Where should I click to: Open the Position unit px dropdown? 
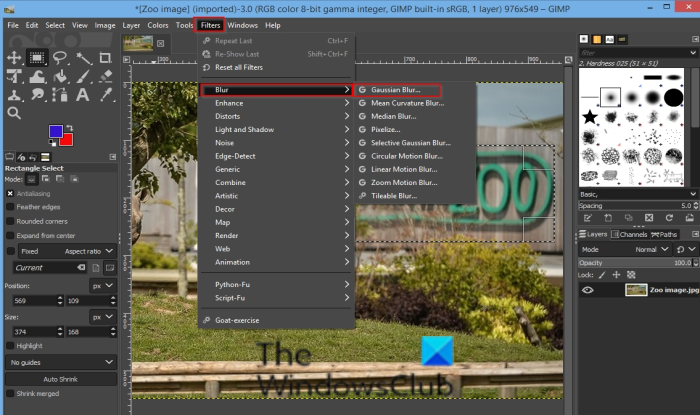(x=103, y=286)
